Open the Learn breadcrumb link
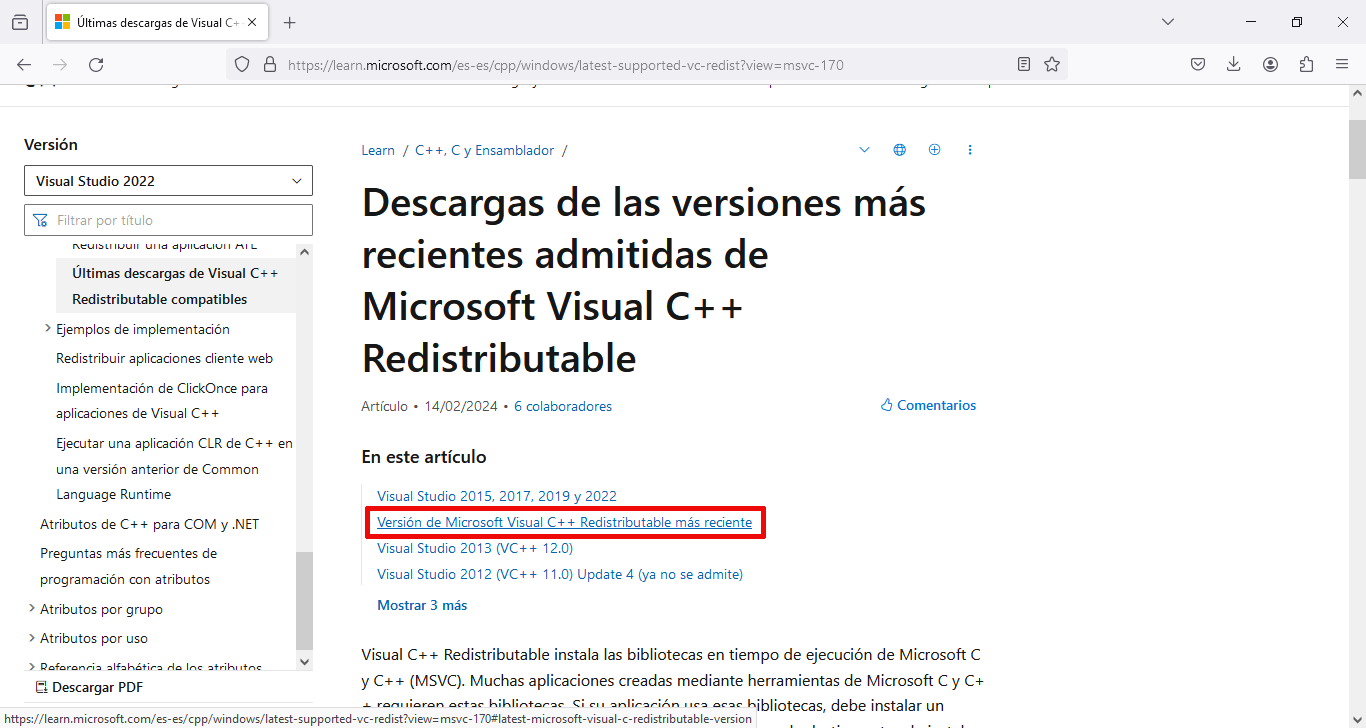1366x728 pixels. (378, 150)
